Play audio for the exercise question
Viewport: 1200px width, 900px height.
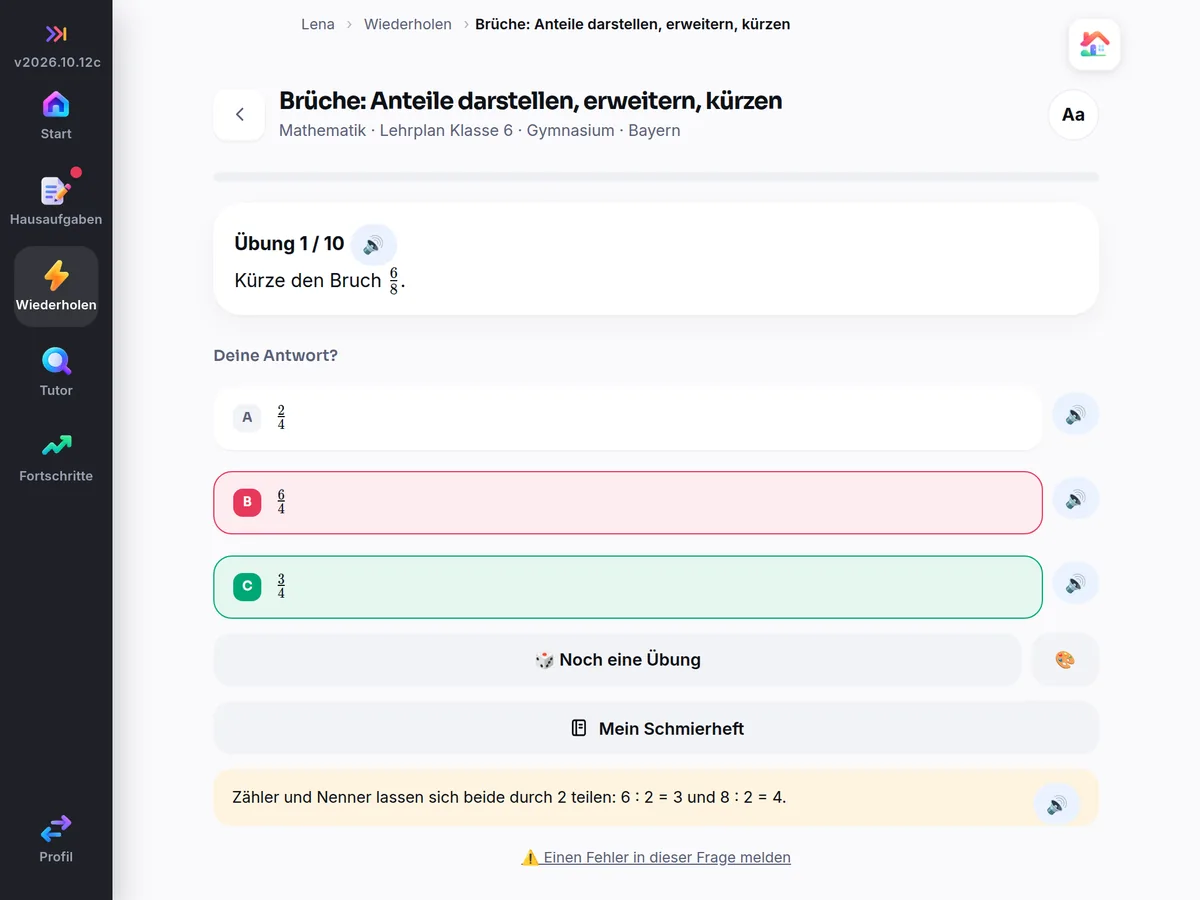pos(373,245)
